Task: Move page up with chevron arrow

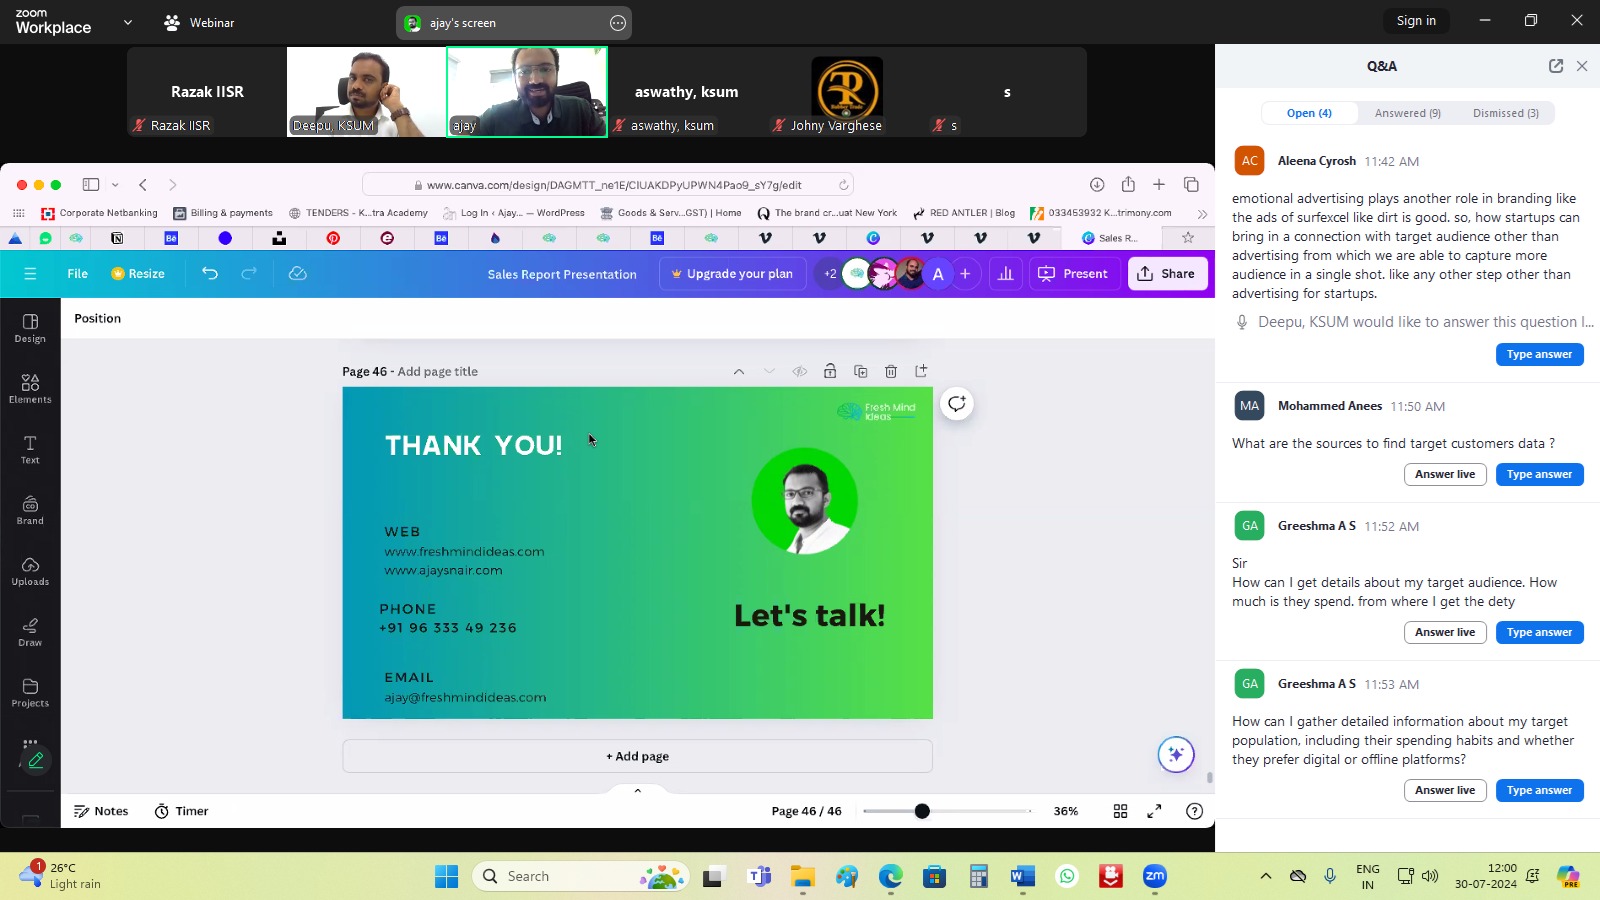Action: click(x=739, y=371)
